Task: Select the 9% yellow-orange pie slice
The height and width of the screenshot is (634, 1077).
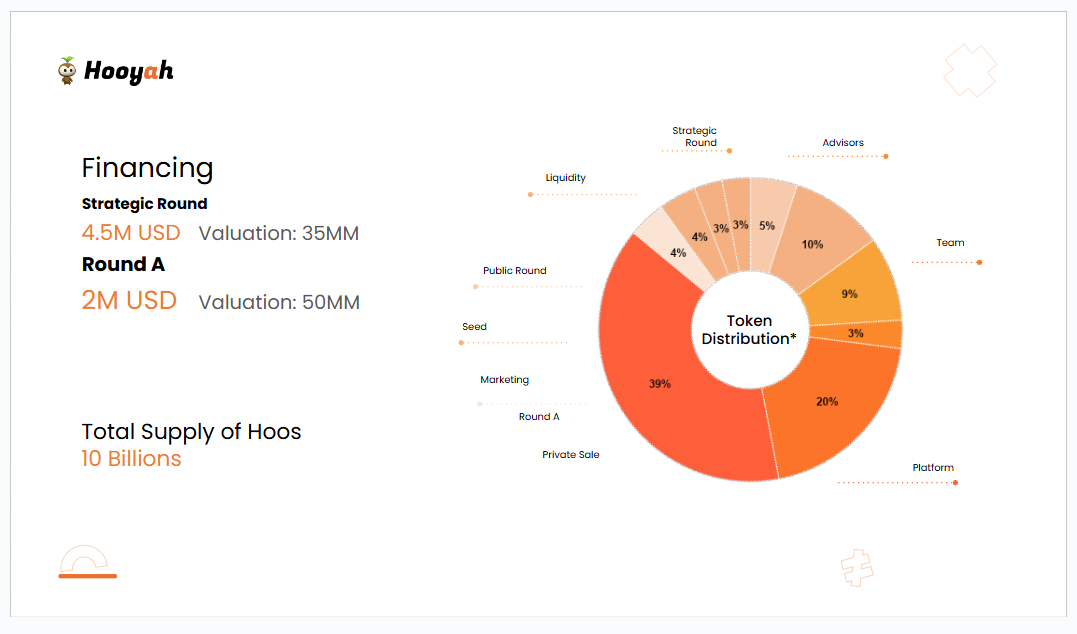Action: coord(851,294)
